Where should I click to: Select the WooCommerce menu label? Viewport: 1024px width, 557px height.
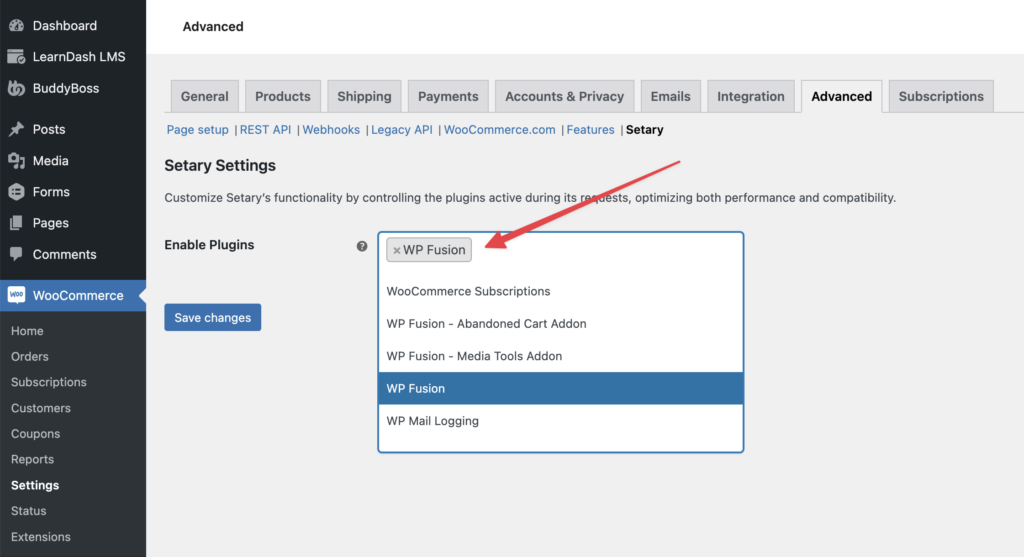(78, 296)
